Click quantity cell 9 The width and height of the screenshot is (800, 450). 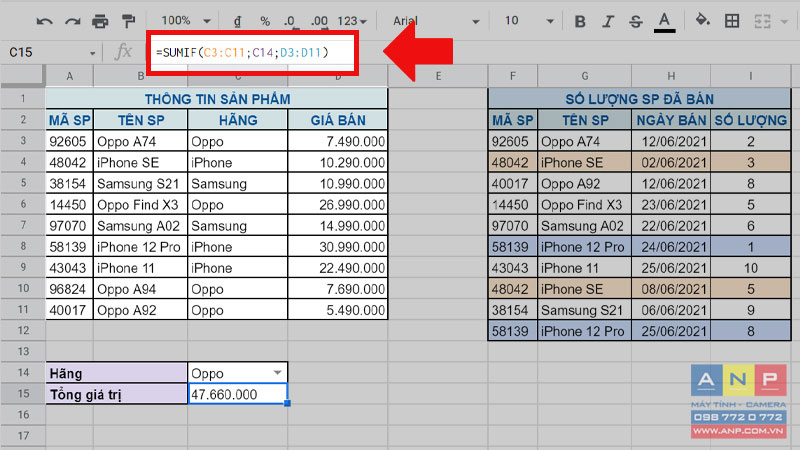tap(751, 310)
